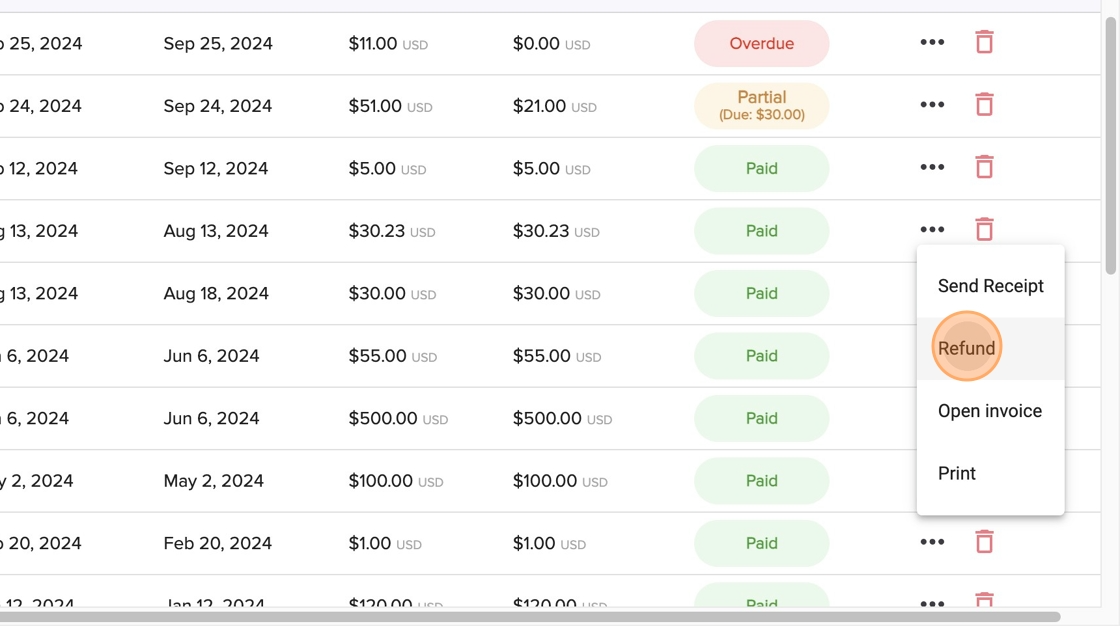Screen dimensions: 1120x626
Task: Click the Paid badge on the $100.00 invoice
Action: pyautogui.click(x=761, y=480)
